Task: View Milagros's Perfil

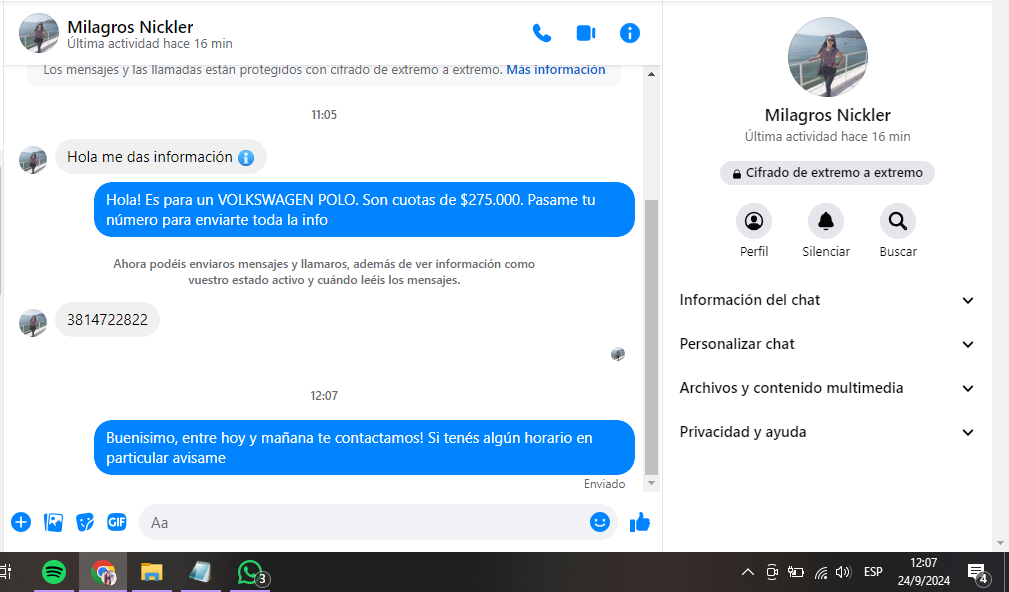Action: [753, 221]
